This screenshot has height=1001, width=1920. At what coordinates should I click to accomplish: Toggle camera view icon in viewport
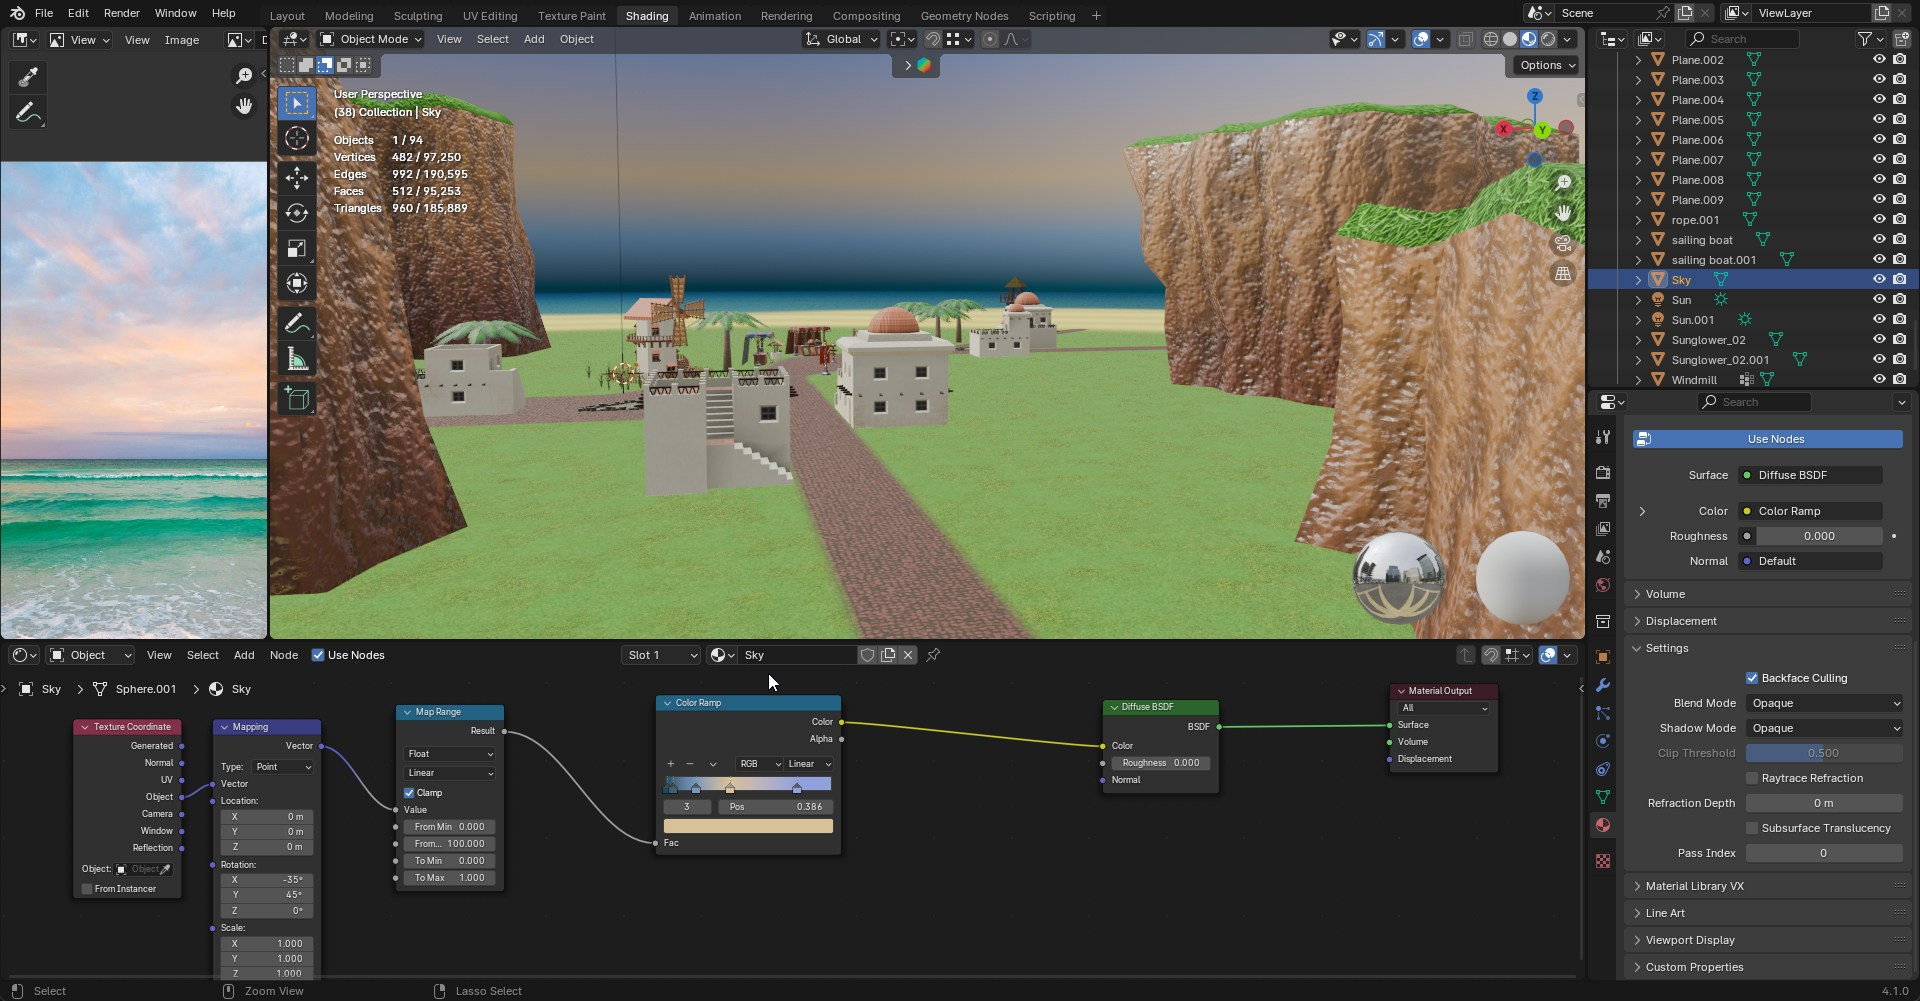pos(1563,243)
